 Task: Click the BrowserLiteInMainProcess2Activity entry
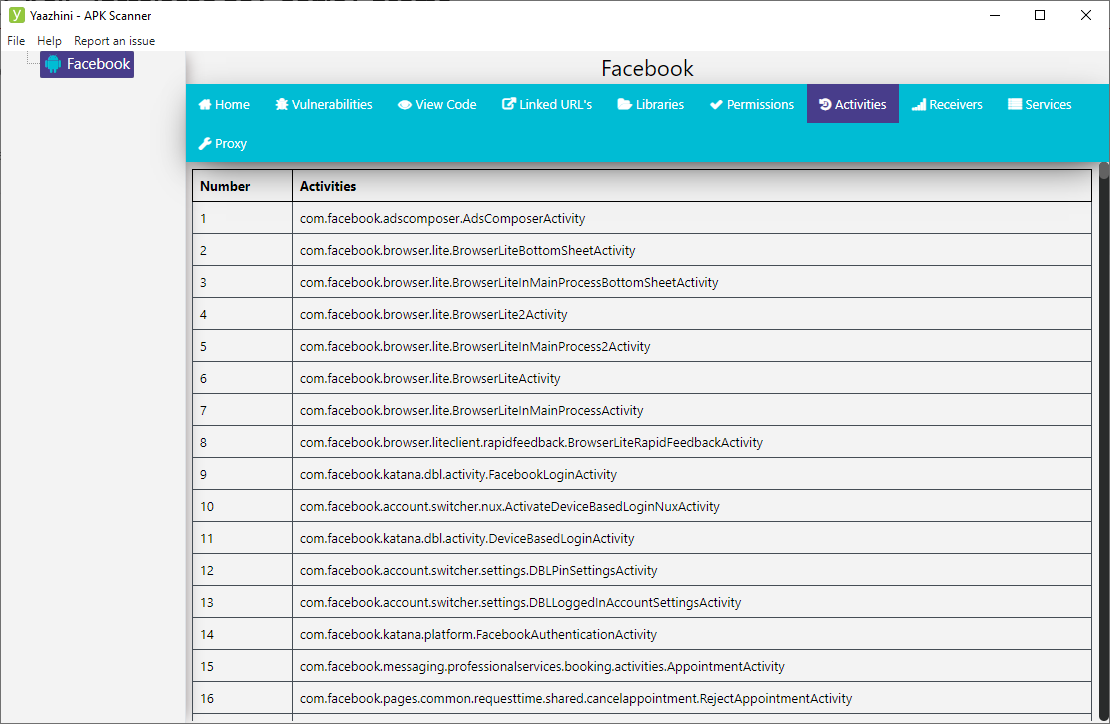coord(642,346)
